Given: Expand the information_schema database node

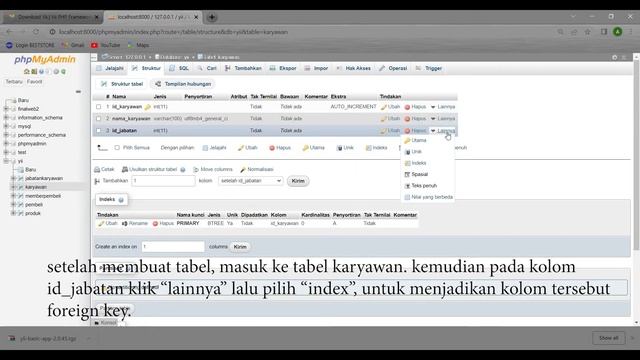Looking at the screenshot, I should coord(6,118).
